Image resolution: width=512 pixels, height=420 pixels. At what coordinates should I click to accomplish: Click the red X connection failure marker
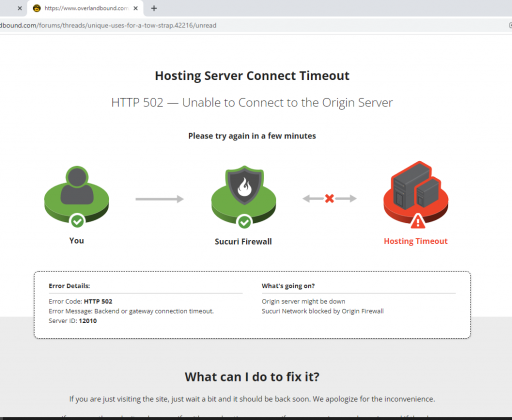tap(329, 199)
